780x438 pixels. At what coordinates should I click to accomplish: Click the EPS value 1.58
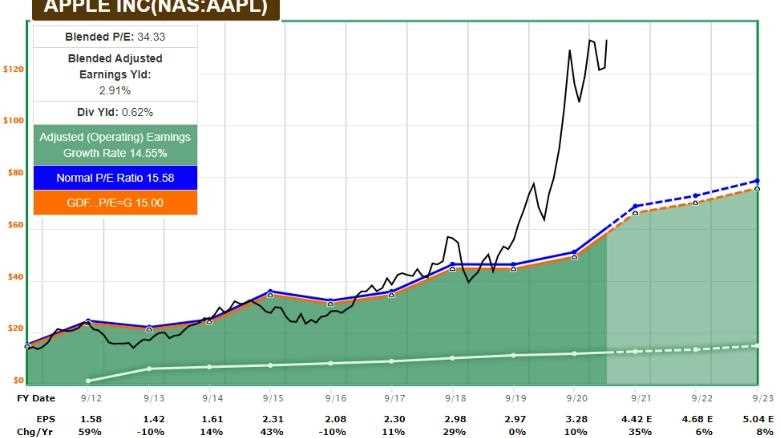coord(91,419)
